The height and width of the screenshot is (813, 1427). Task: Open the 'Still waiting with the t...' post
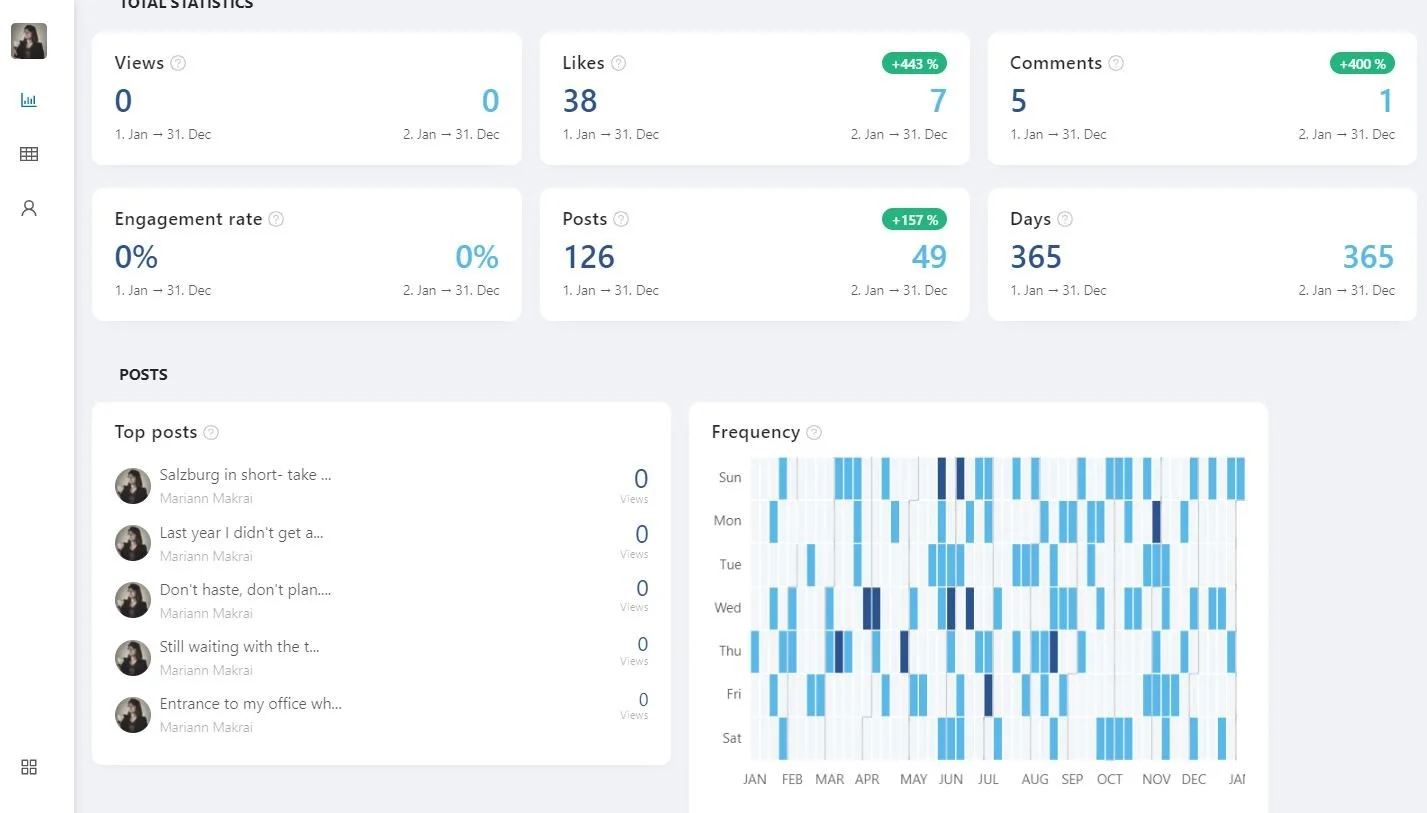[x=240, y=647]
